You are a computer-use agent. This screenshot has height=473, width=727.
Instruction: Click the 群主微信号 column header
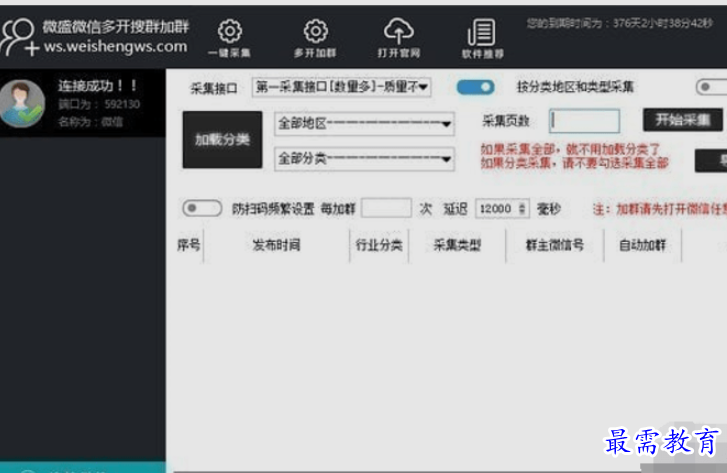(555, 245)
